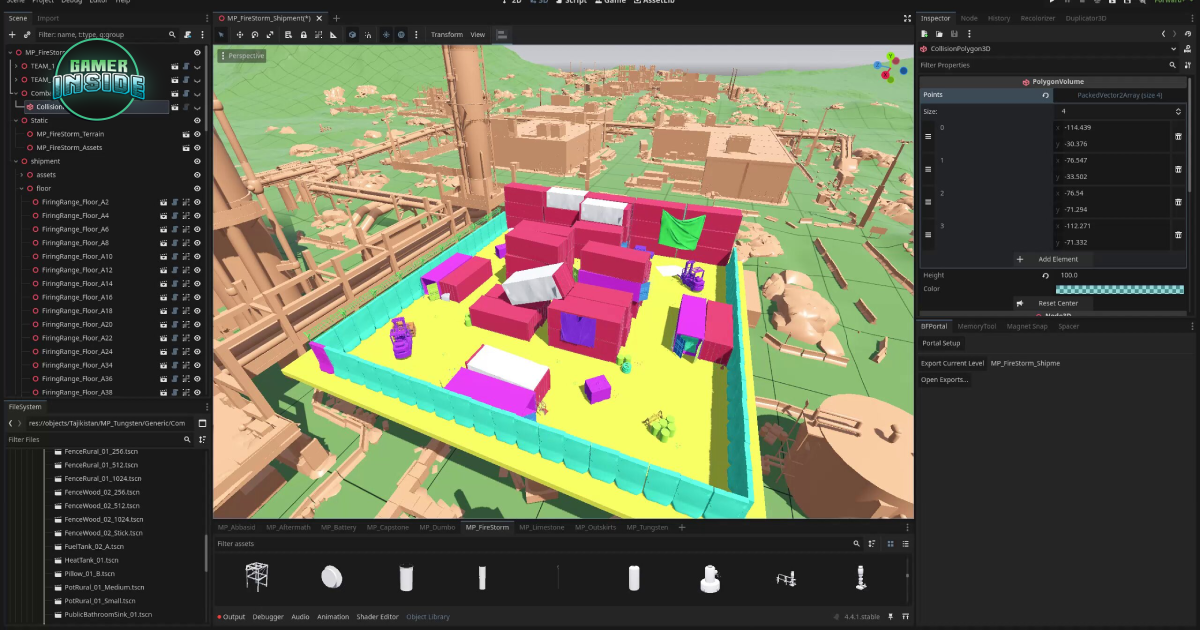1200x630 pixels.
Task: Open the MP_Limestone asset library tab
Action: (x=541, y=527)
